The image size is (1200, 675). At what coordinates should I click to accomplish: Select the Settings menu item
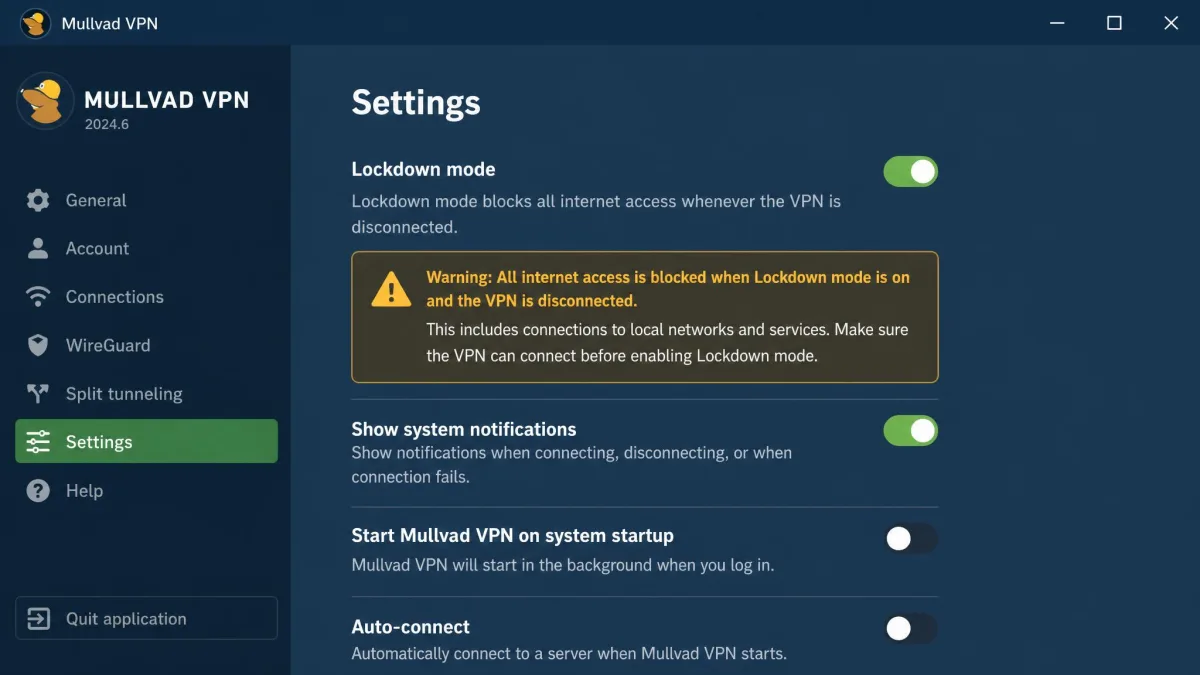click(146, 442)
